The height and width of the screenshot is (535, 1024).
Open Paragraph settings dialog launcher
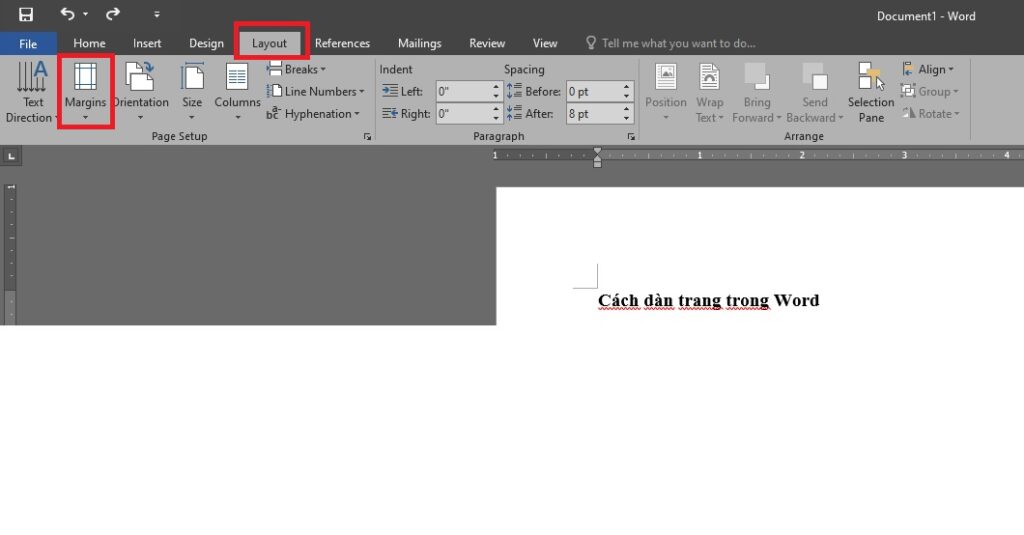pos(631,136)
